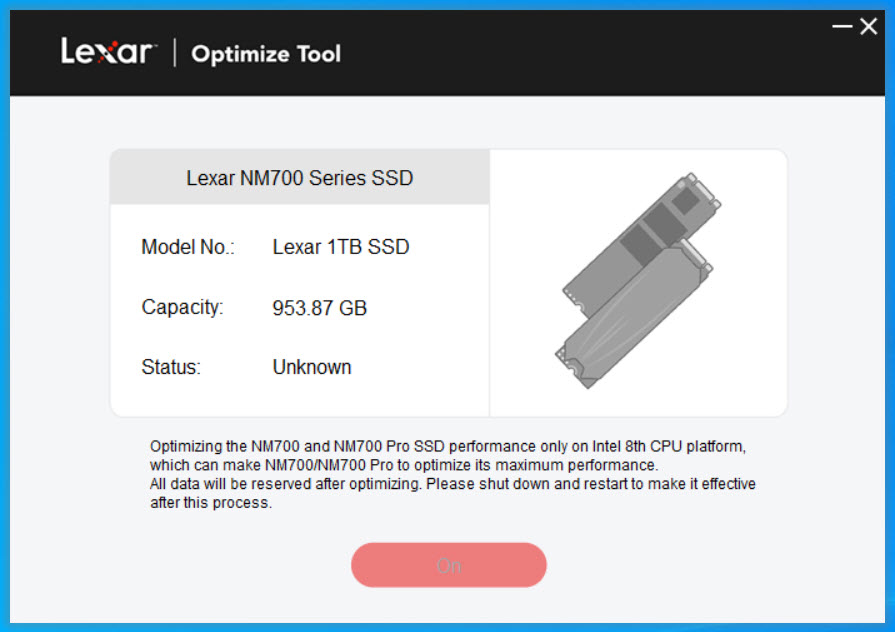Click the "Capacity:" label
Image resolution: width=895 pixels, height=632 pixels.
click(182, 307)
